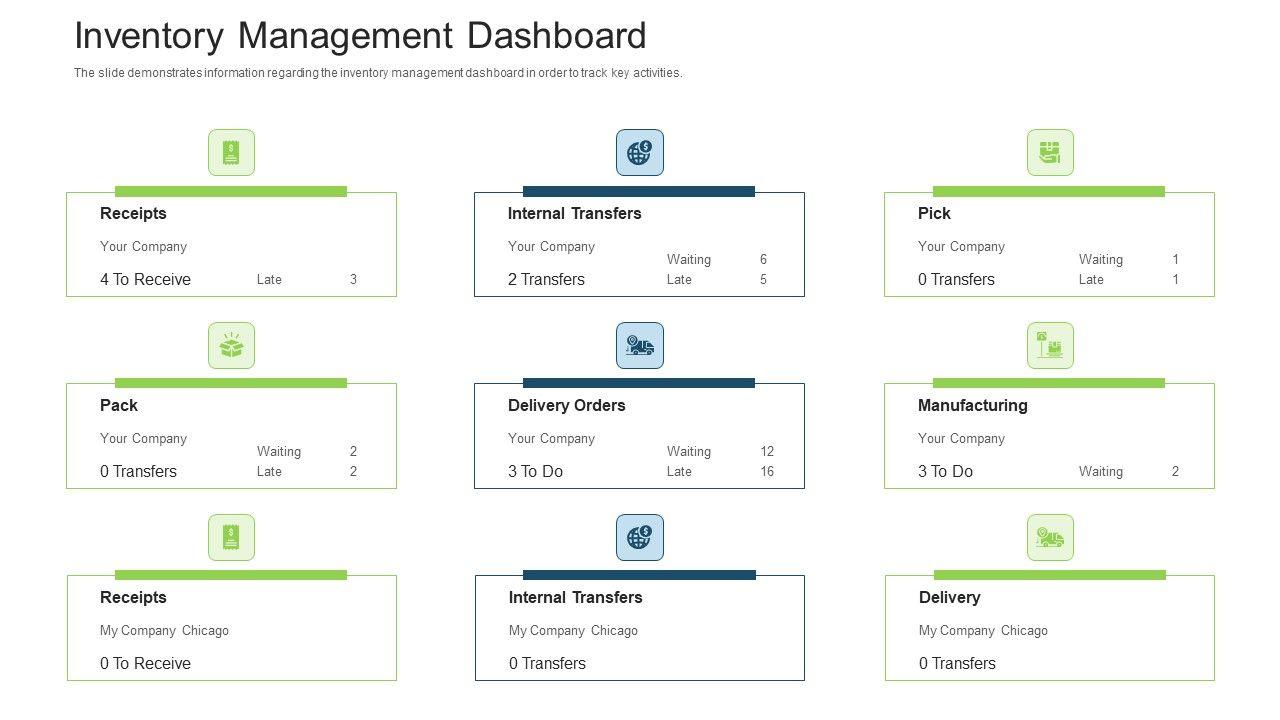This screenshot has height=720, width=1280.
Task: Select the globe icon above the Chicago Internal Transfers card
Action: click(639, 538)
